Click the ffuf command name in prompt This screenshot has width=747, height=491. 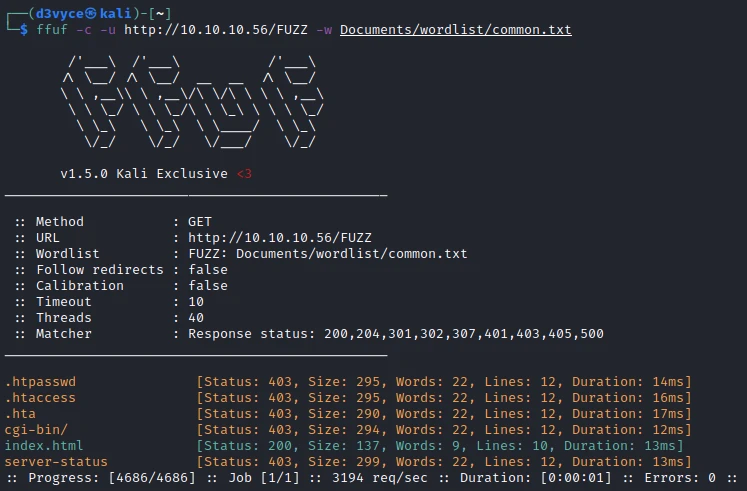[52, 30]
